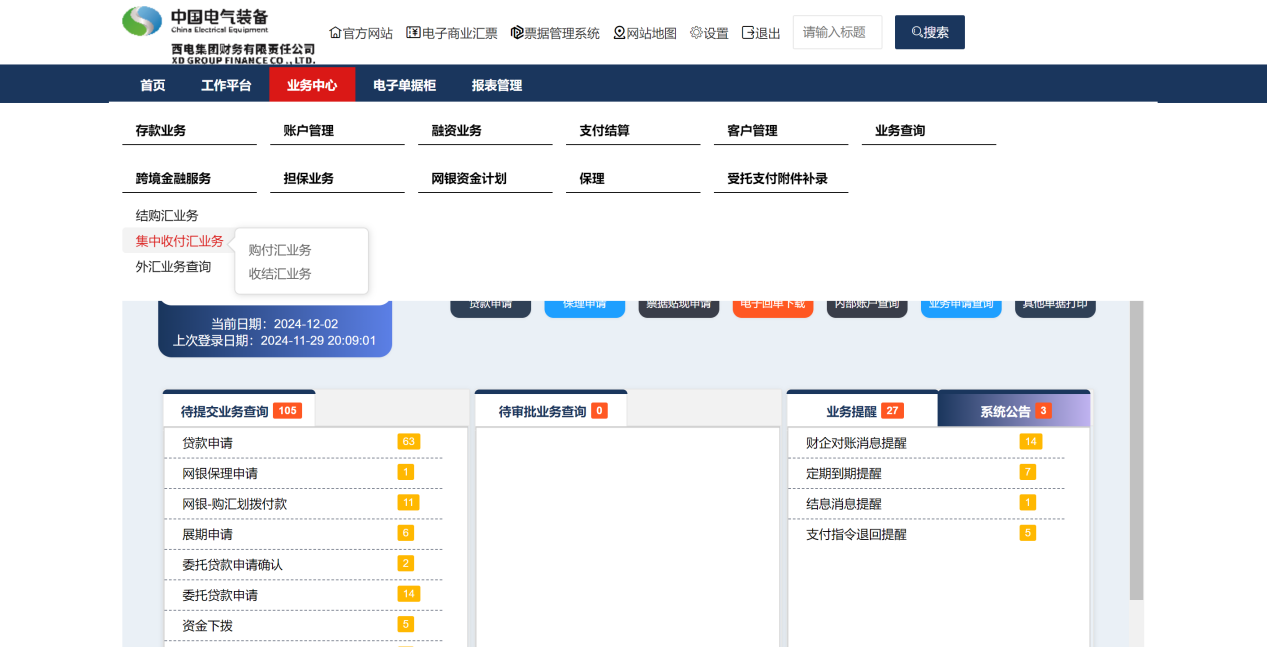Screen dimensions: 1267x647
Task: Switch to the 工作平台 menu tab
Action: (x=226, y=85)
